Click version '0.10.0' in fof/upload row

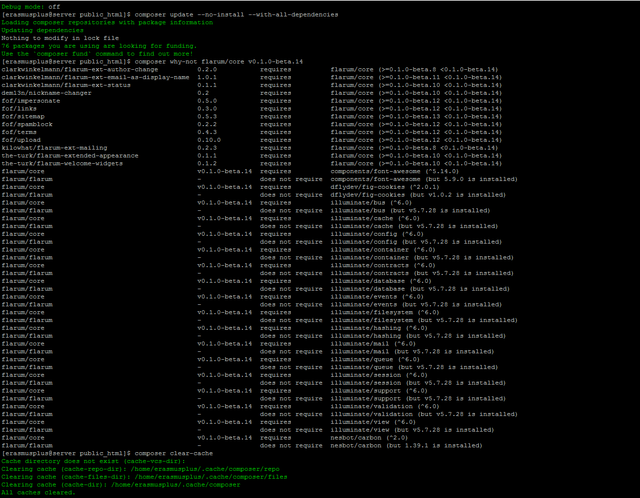point(209,140)
